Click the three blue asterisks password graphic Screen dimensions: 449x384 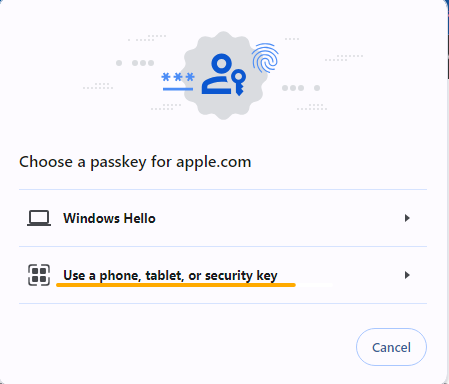coord(178,77)
